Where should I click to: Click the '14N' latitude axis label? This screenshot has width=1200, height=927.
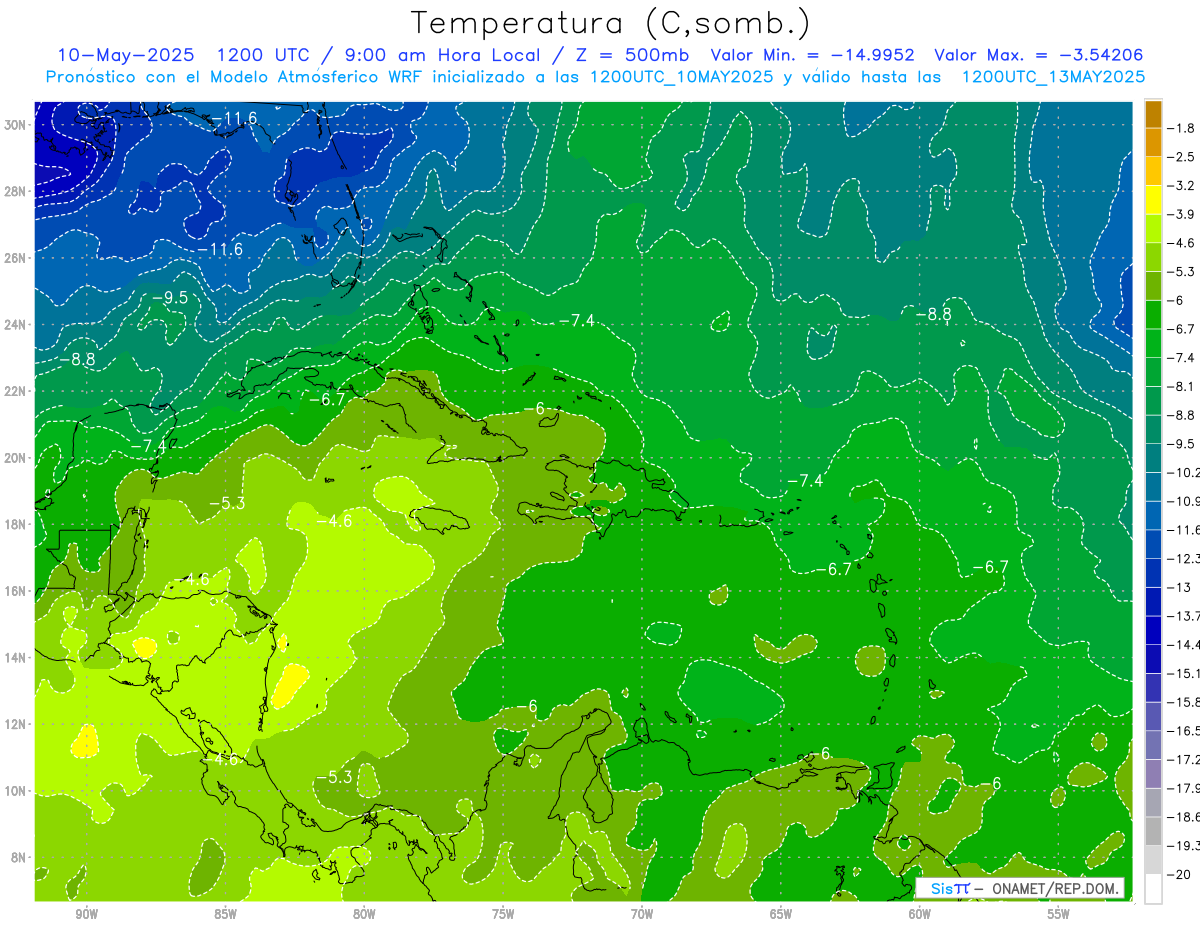pos(17,657)
